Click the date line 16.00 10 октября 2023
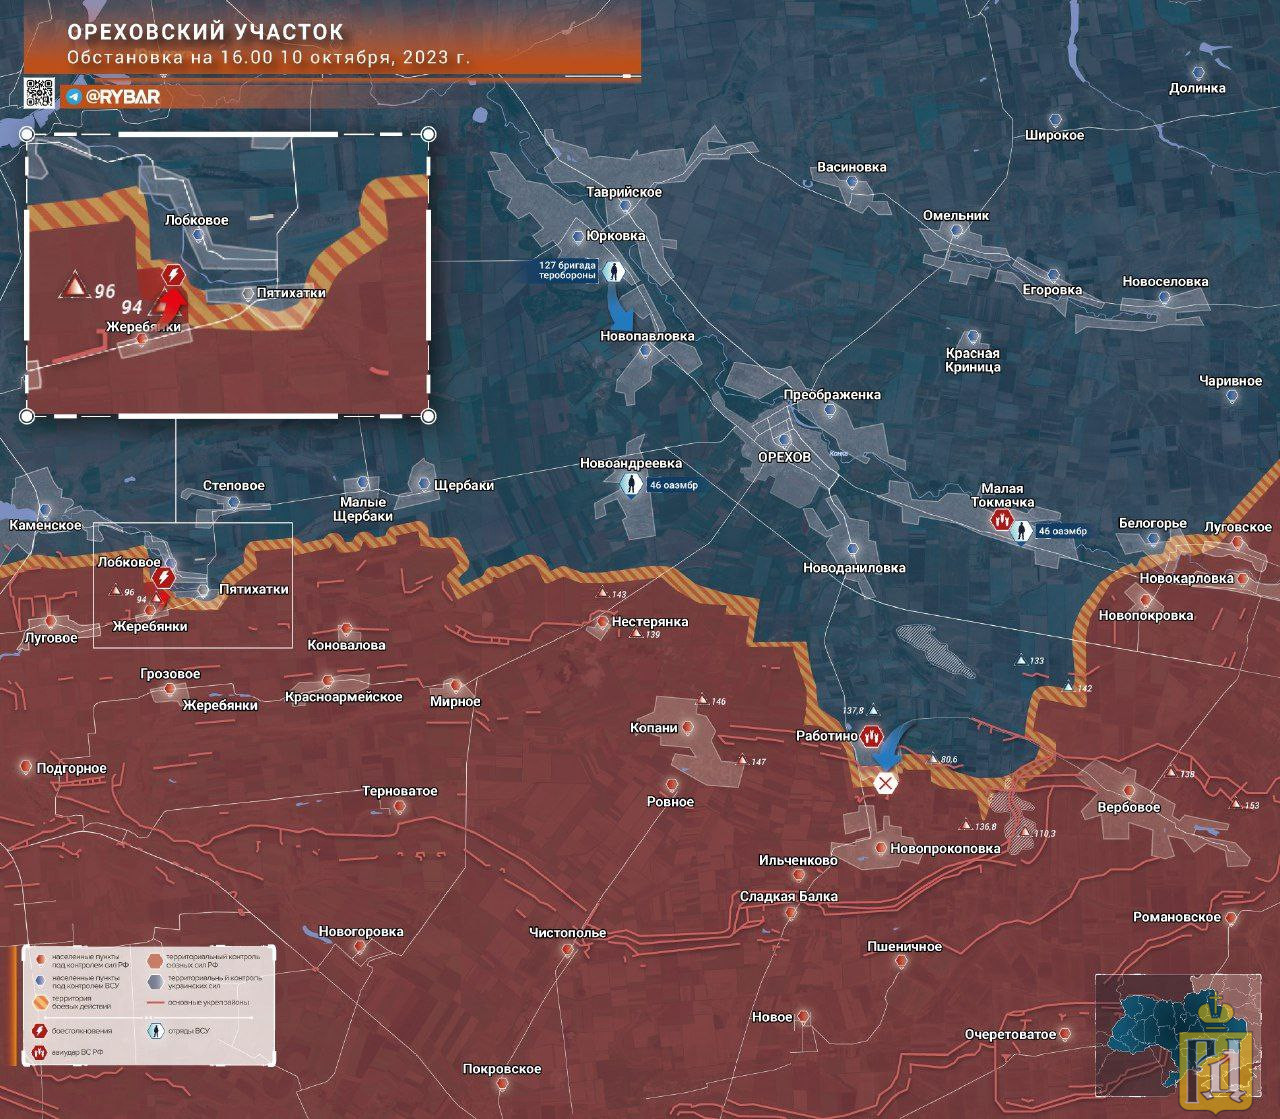This screenshot has width=1280, height=1119. coord(268,57)
